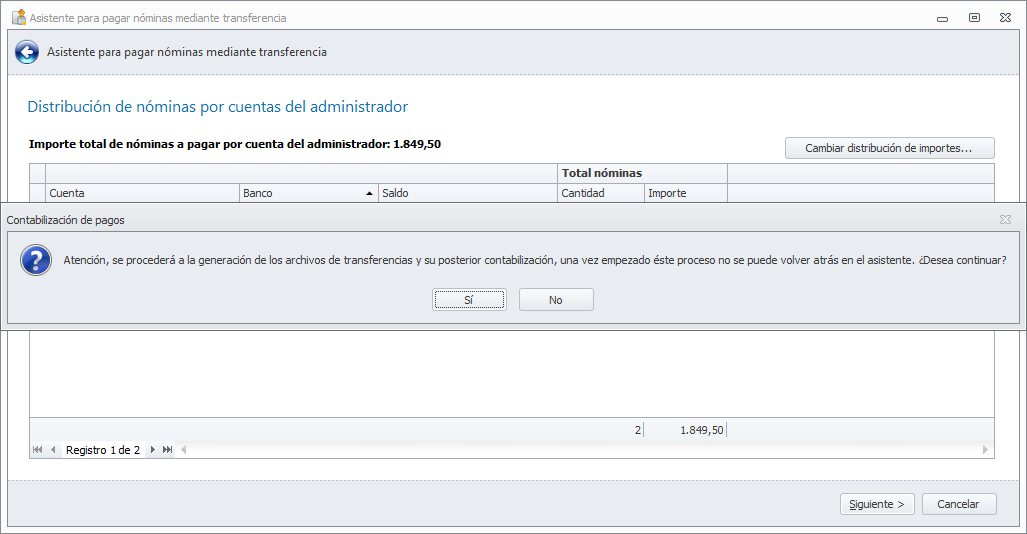Maximize the wizard window
This screenshot has width=1027, height=534.
tap(975, 18)
